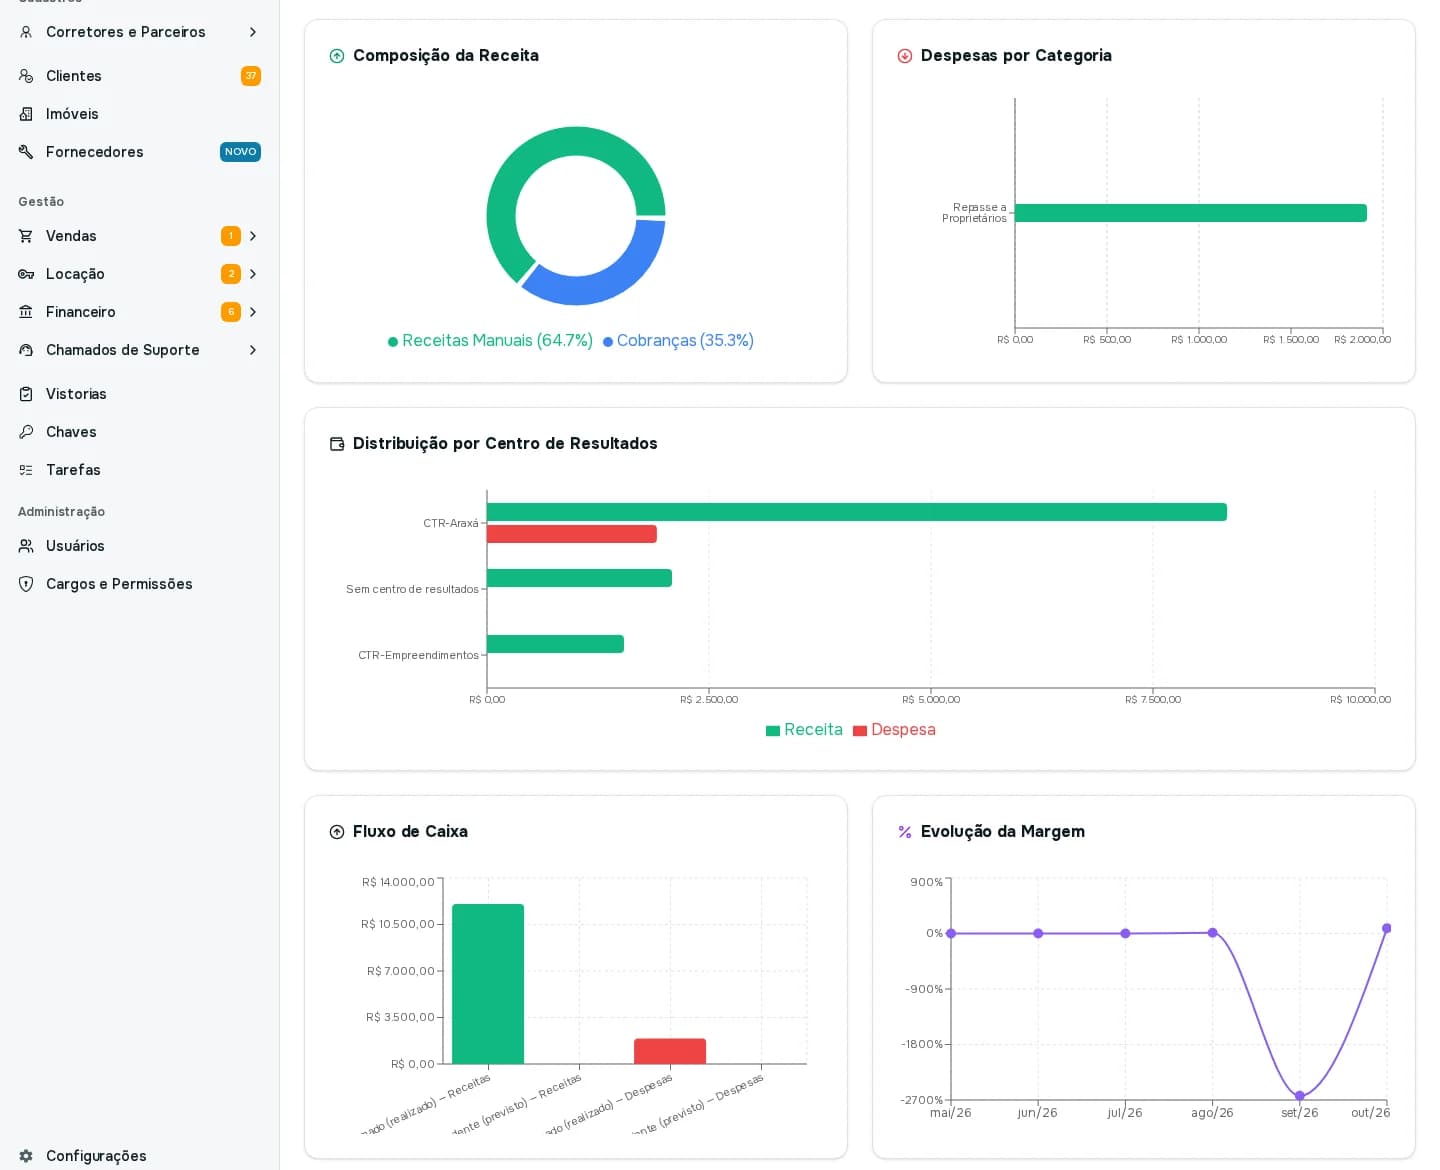Click the "Administração" section heading
Image resolution: width=1440 pixels, height=1170 pixels.
(x=61, y=512)
